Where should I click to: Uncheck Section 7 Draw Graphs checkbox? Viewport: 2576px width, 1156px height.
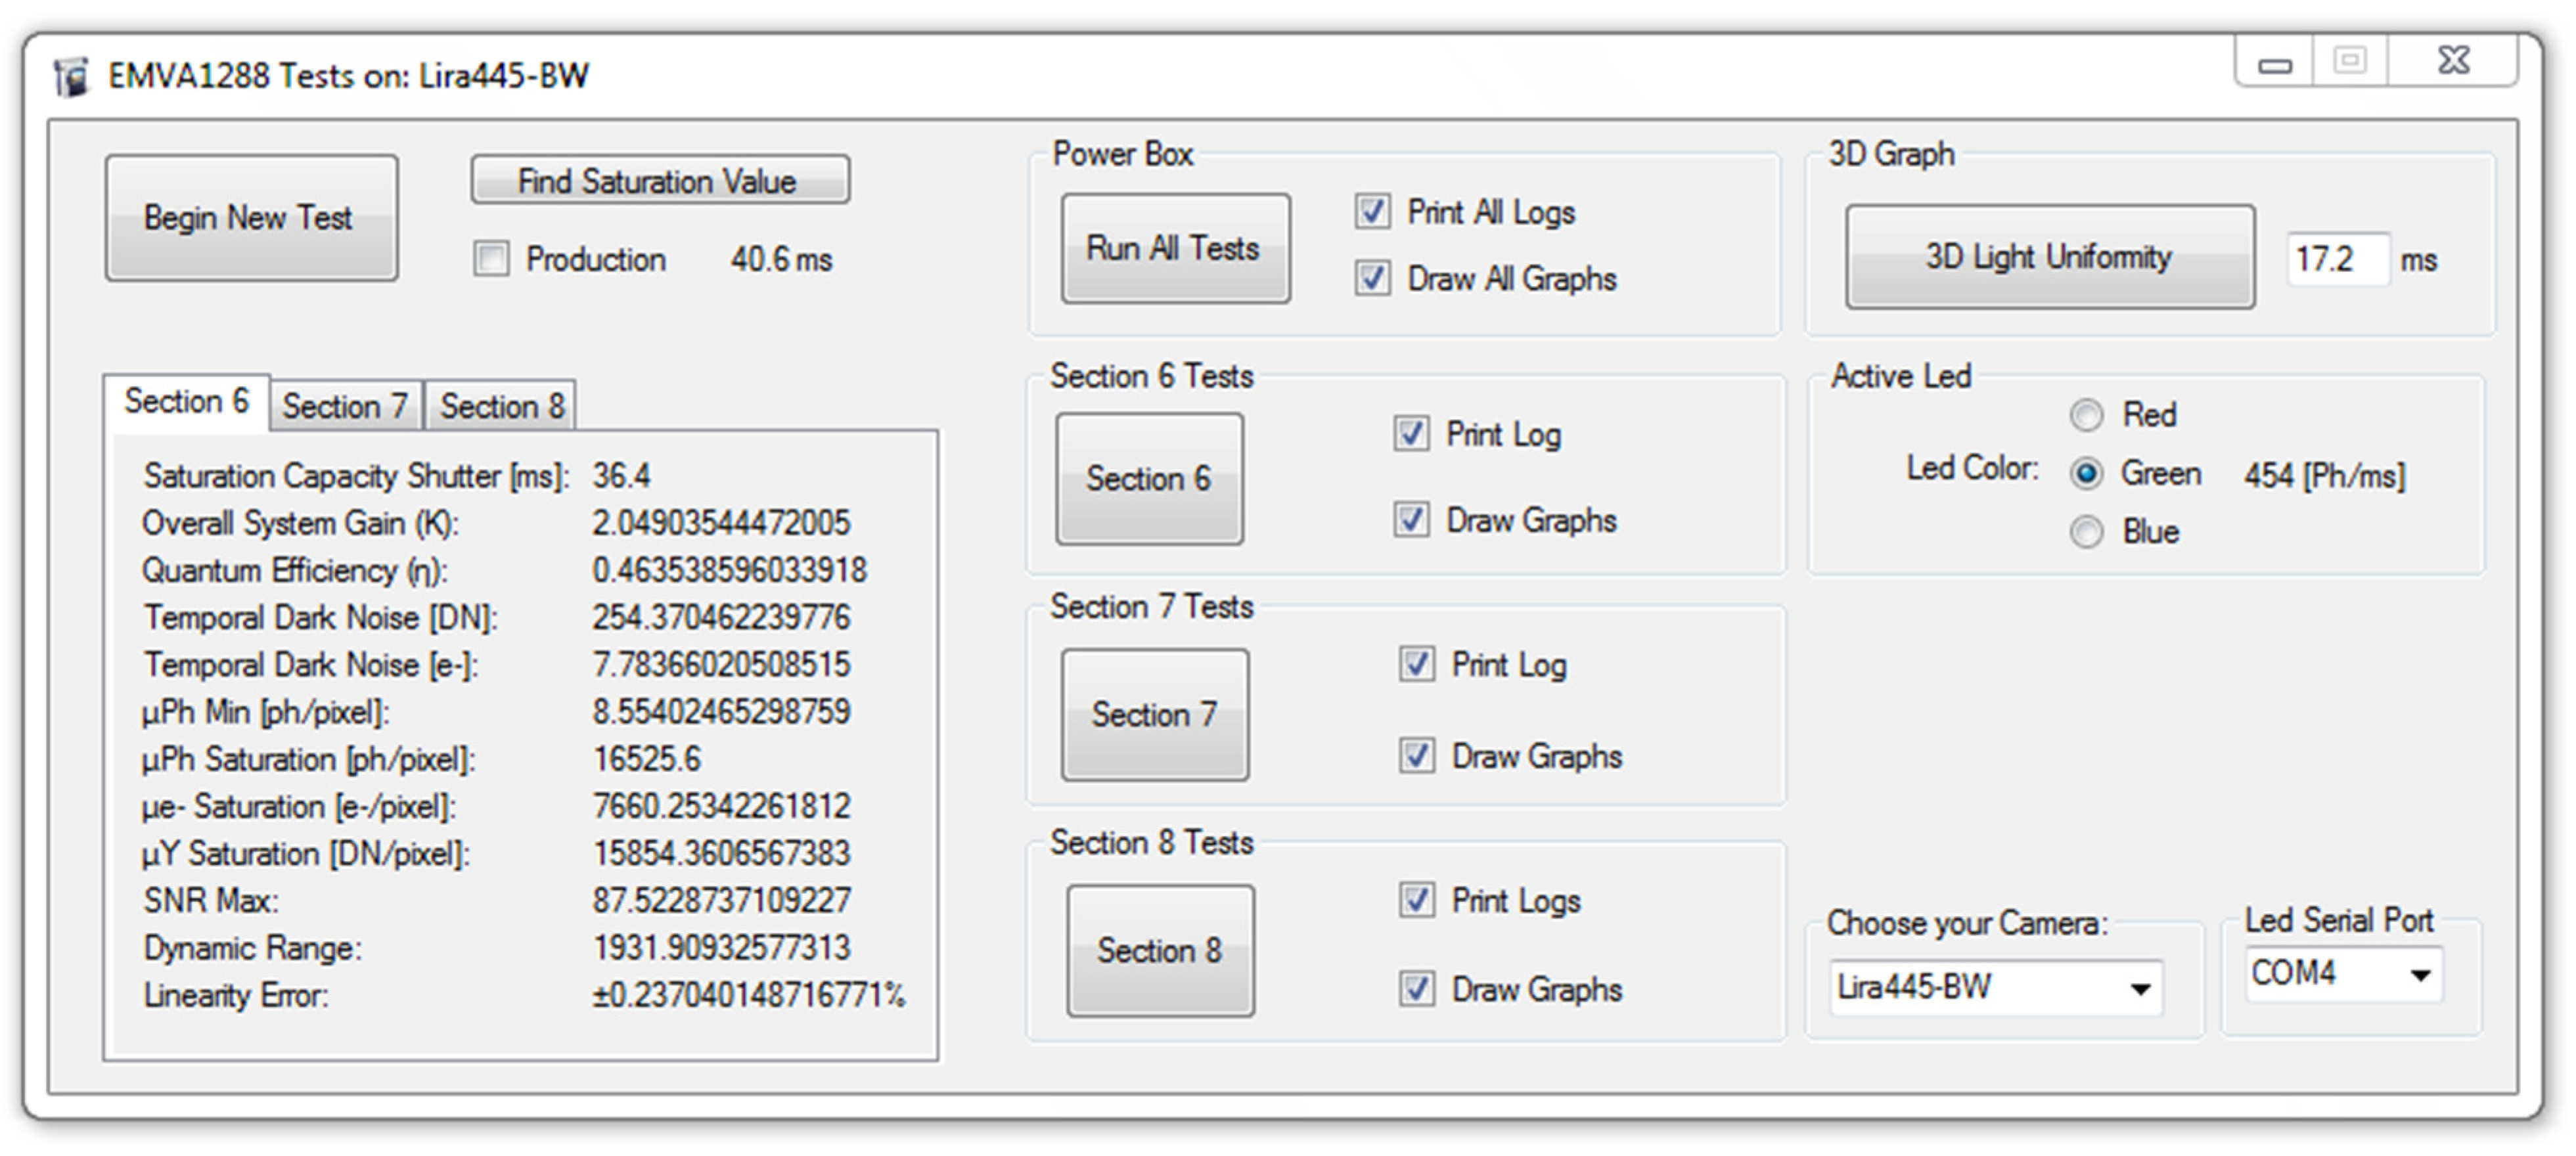coord(1416,756)
